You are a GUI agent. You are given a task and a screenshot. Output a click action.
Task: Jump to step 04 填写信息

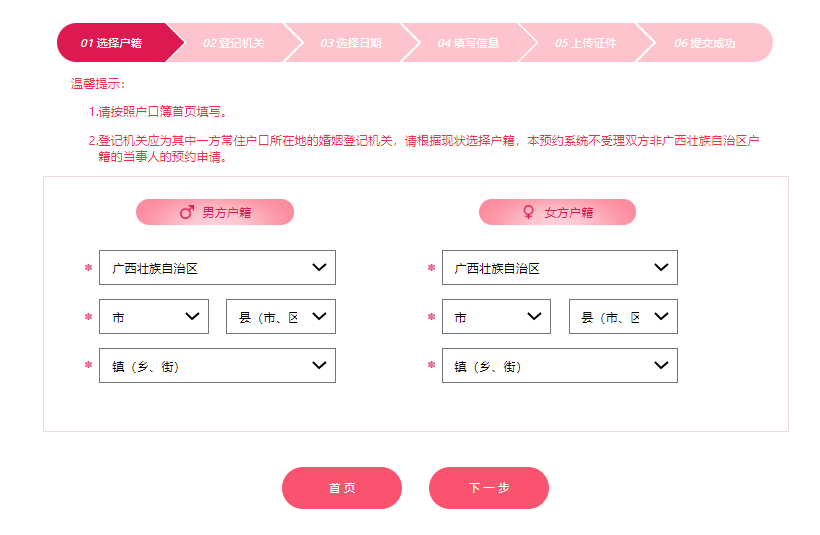click(468, 43)
